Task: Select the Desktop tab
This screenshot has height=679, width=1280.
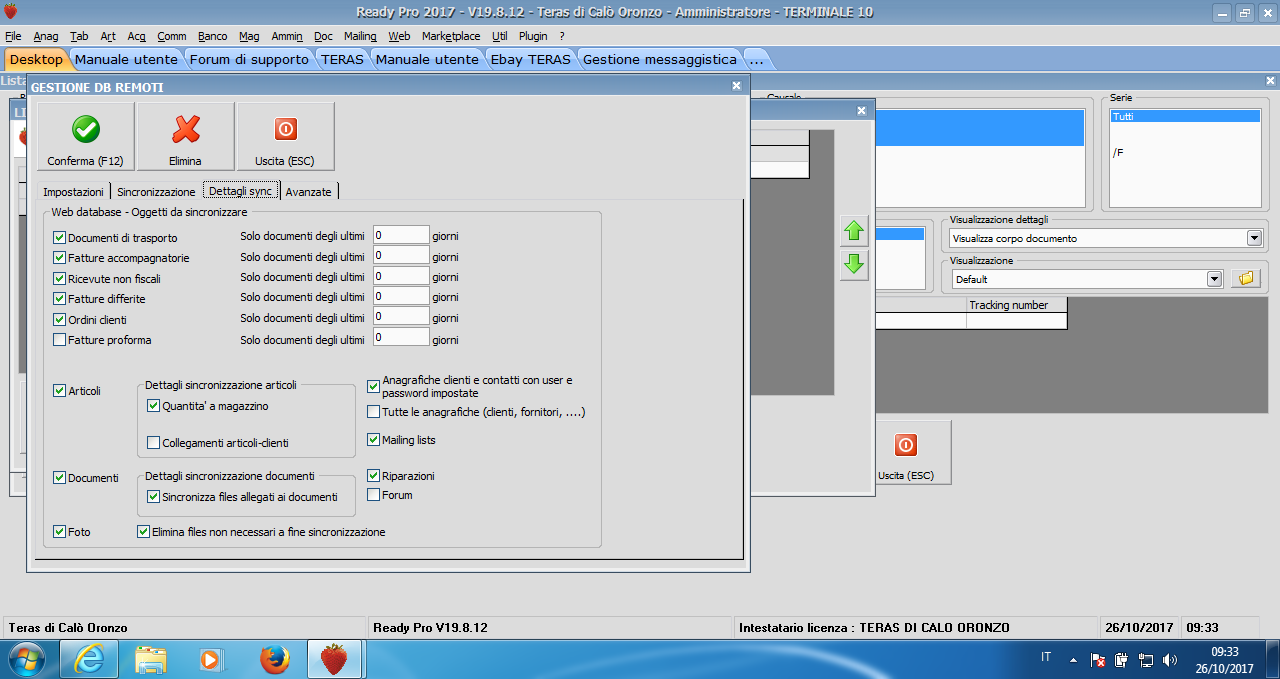Action: coord(36,59)
